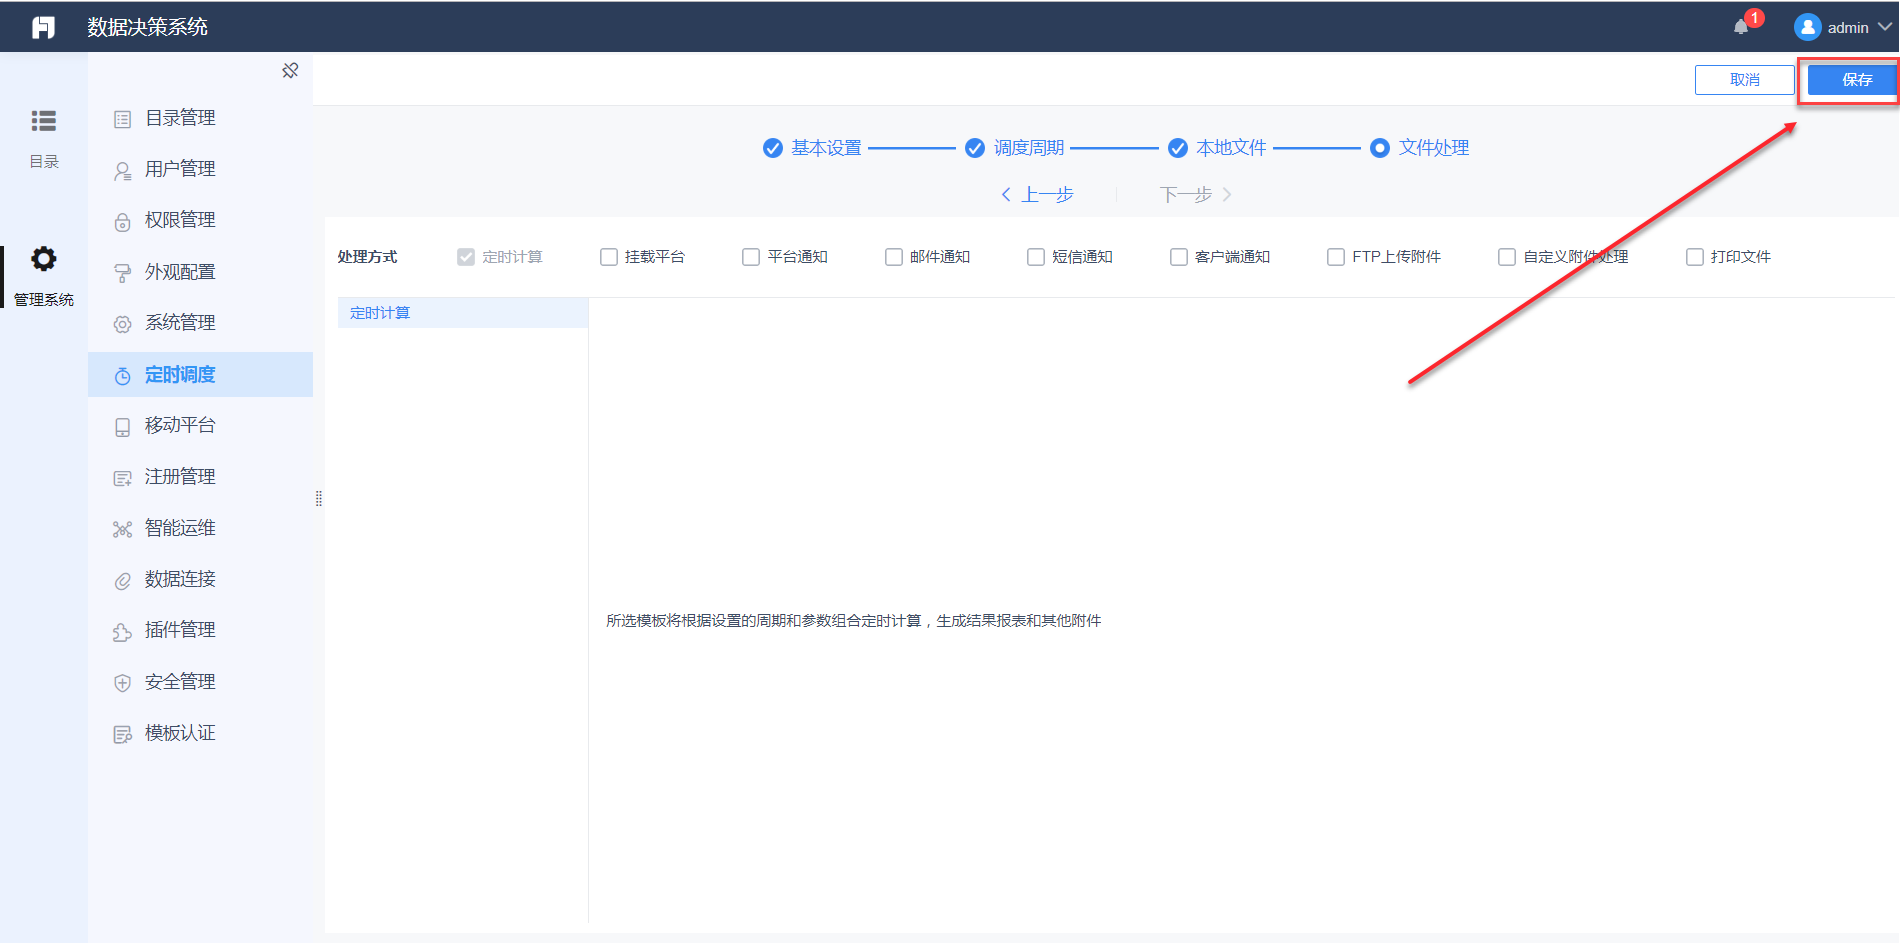Click the 系统管理 gear icon
1900x943 pixels.
122,324
